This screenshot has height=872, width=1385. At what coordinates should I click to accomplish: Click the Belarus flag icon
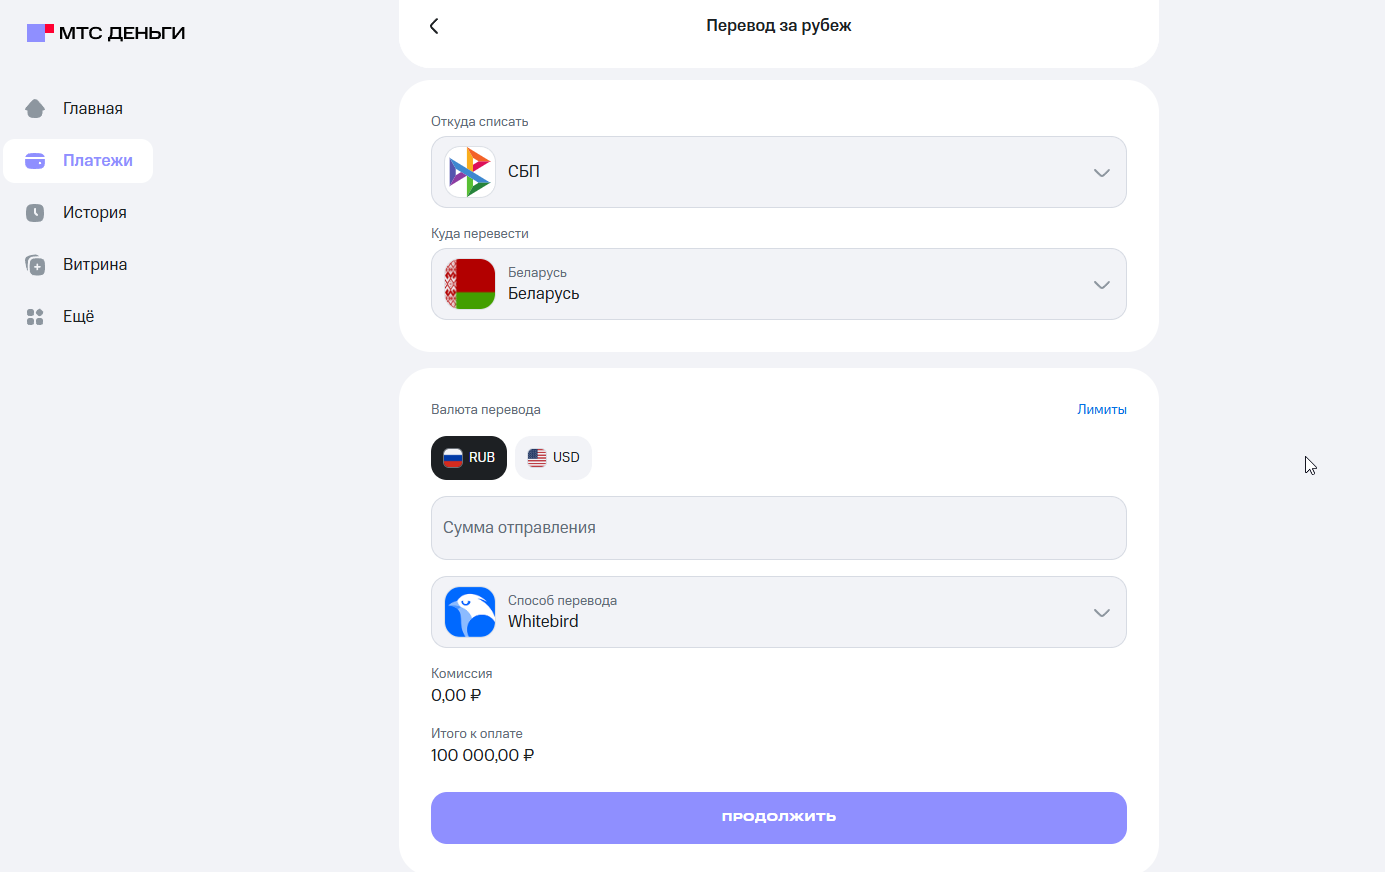(x=470, y=284)
